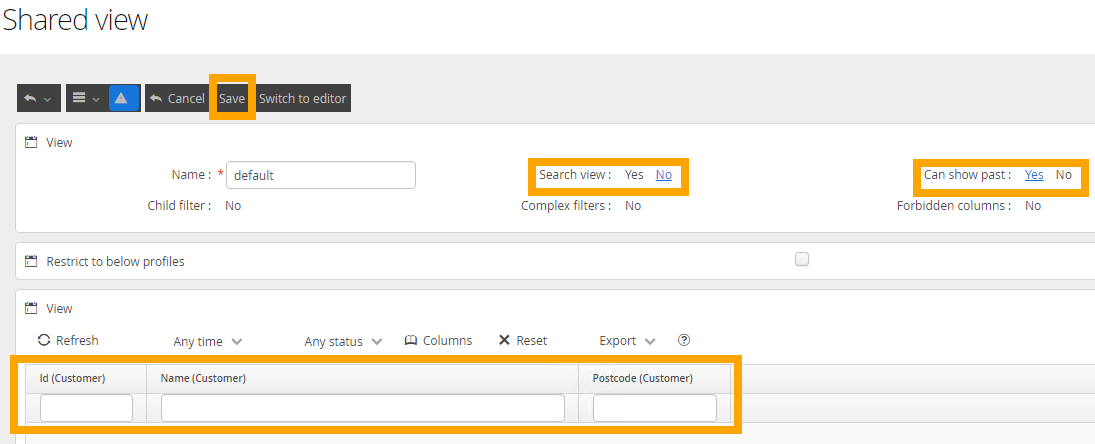Viewport: 1095px width, 444px height.
Task: Click the help question mark icon
Action: pos(684,340)
